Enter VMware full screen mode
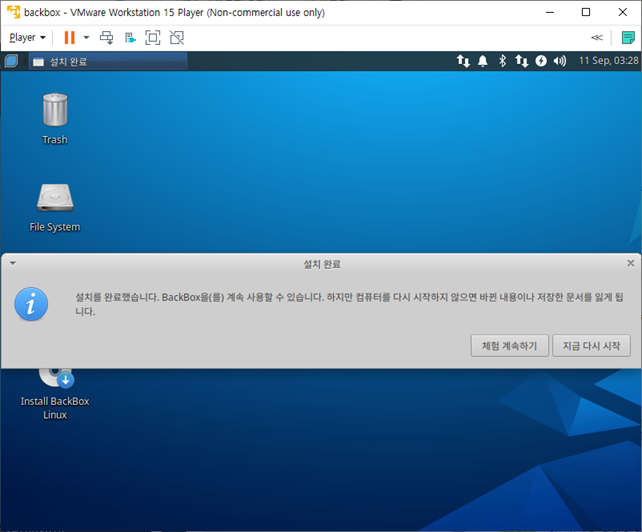Image resolution: width=642 pixels, height=532 pixels. point(153,38)
